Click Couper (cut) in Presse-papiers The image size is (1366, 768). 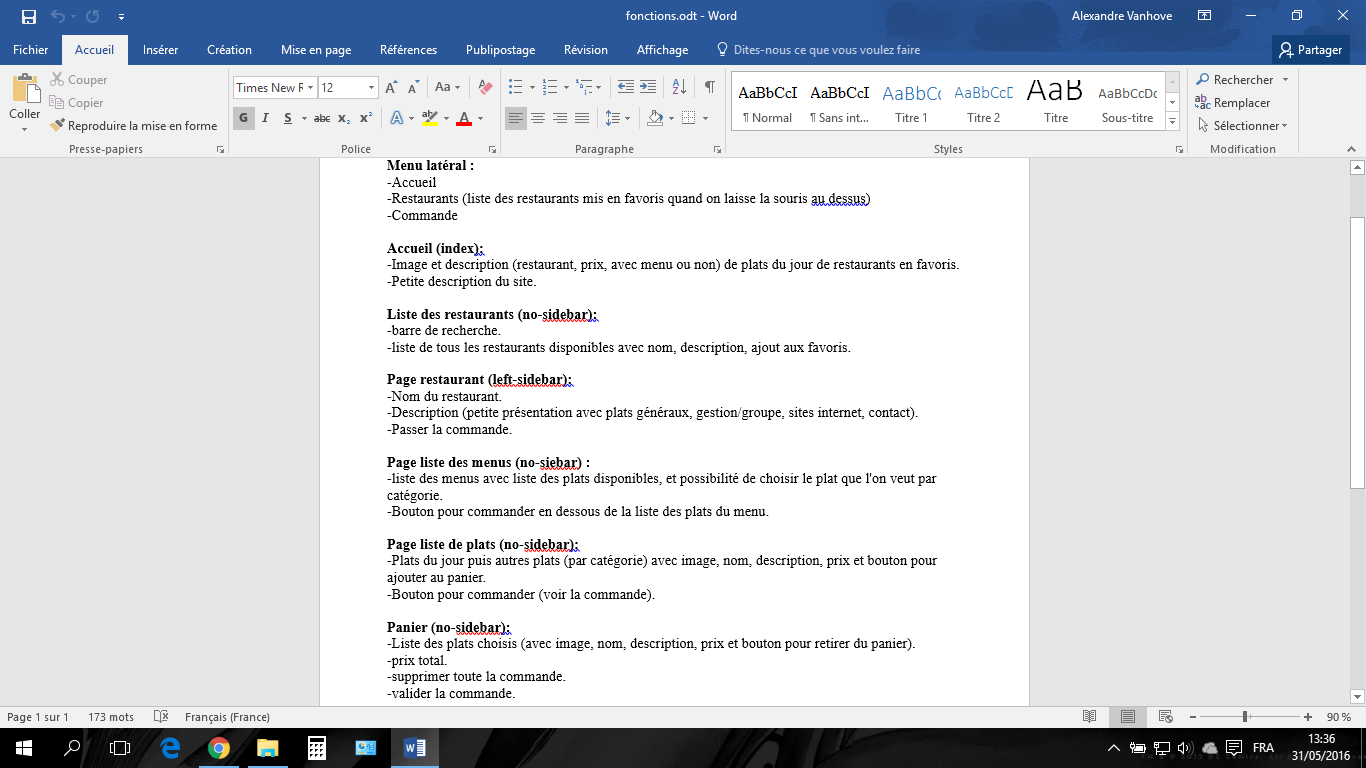[x=79, y=80]
